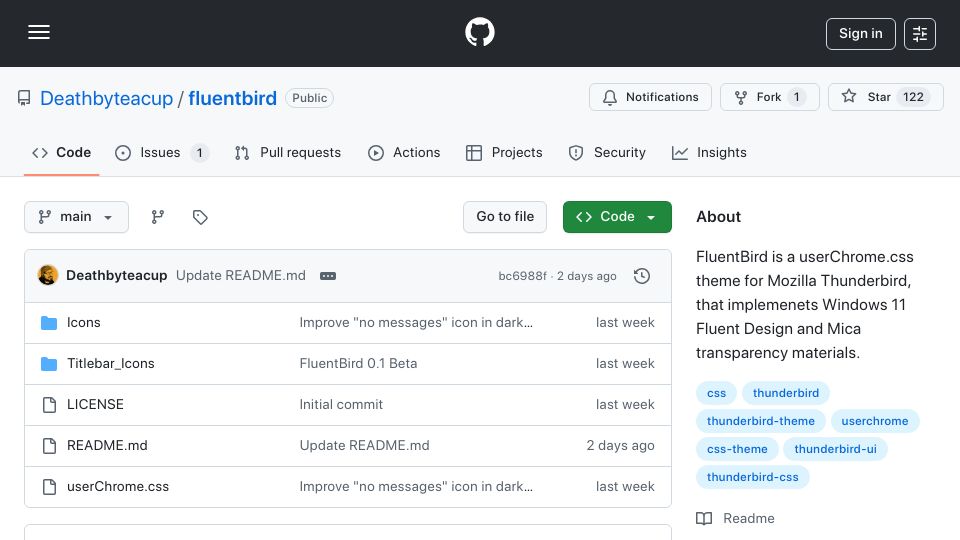This screenshot has width=960, height=540.
Task: Select the thunderbird topic tag
Action: [786, 393]
